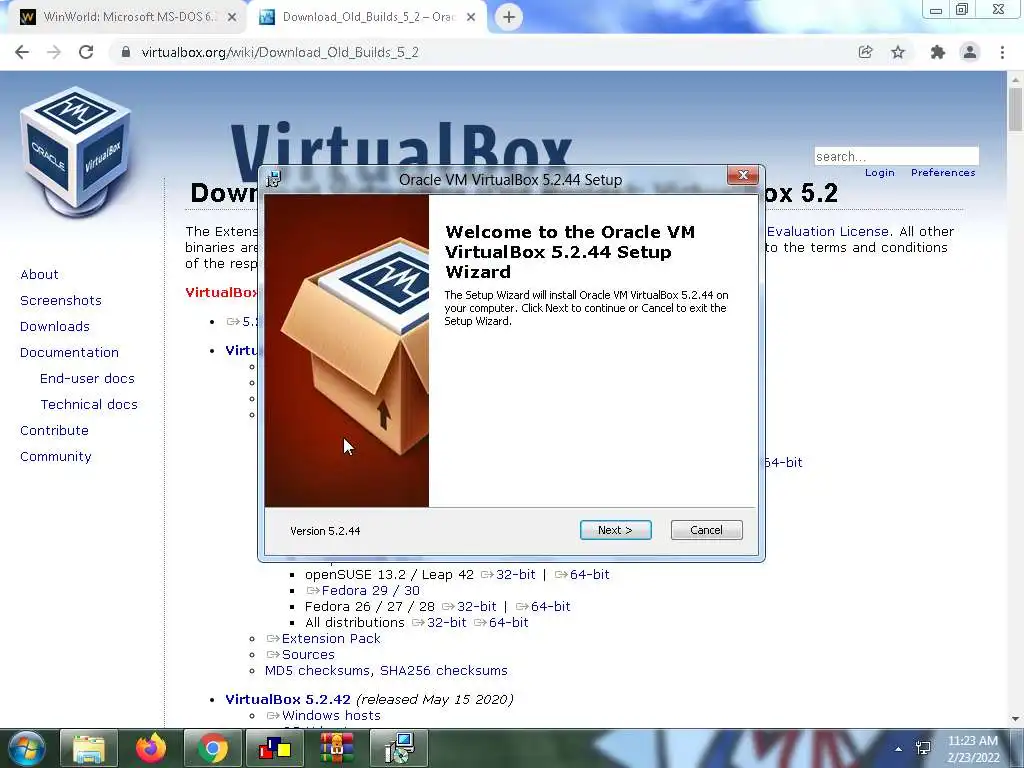Open the Login link
Image resolution: width=1024 pixels, height=768 pixels.
879,172
